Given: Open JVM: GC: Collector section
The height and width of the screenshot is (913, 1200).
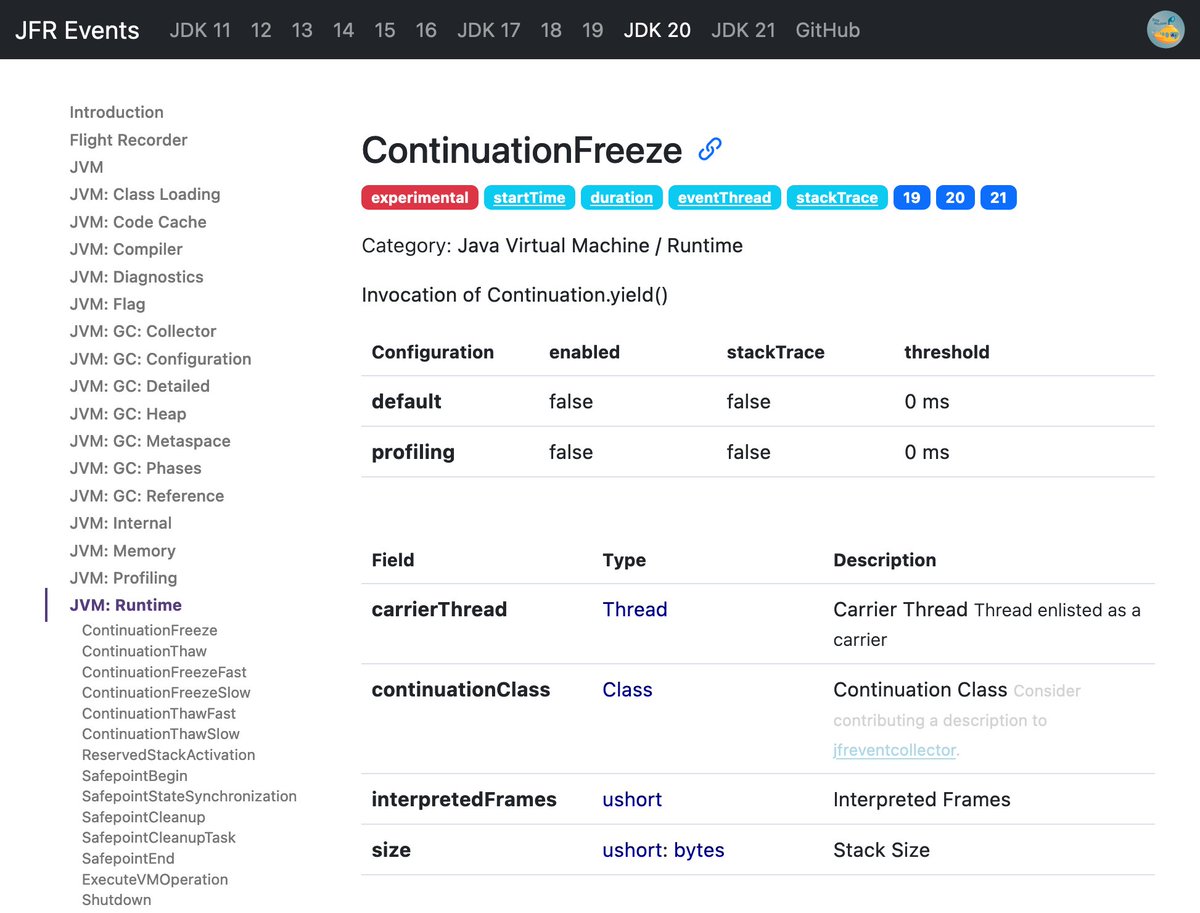Looking at the screenshot, I should 143,331.
